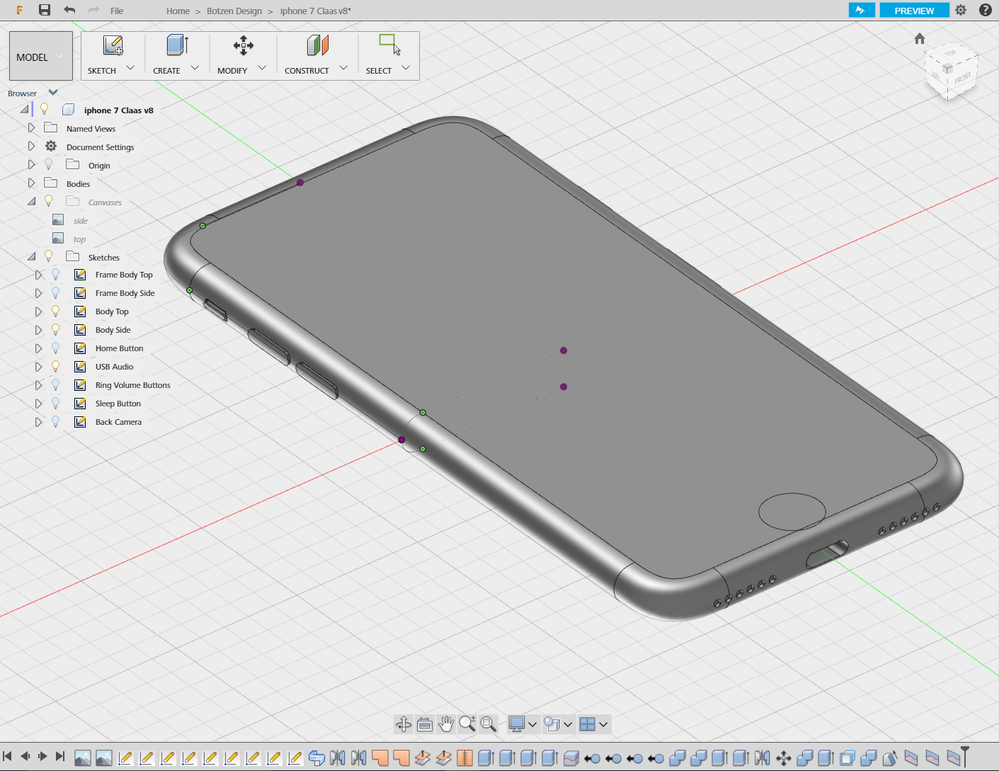Click the Select tool icon

click(389, 45)
